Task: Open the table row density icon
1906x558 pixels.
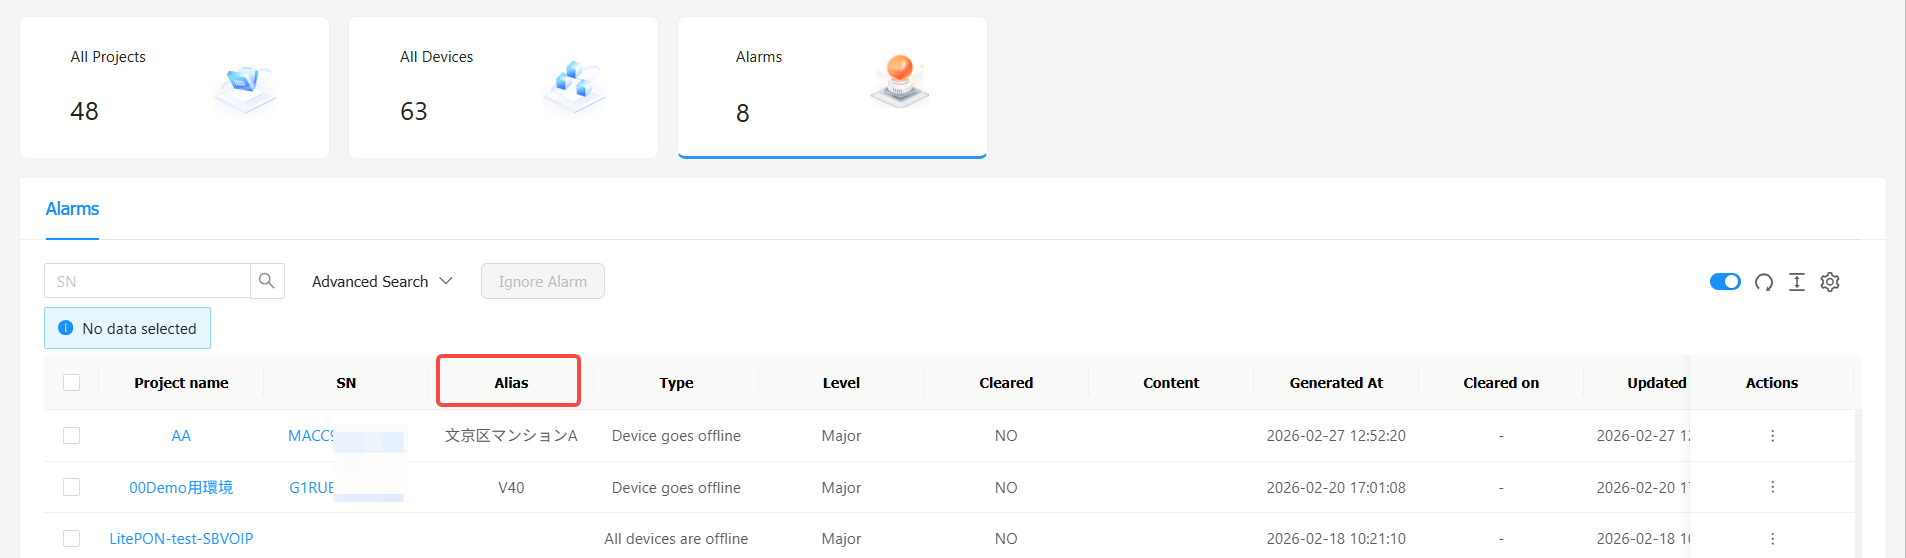Action: [1797, 282]
